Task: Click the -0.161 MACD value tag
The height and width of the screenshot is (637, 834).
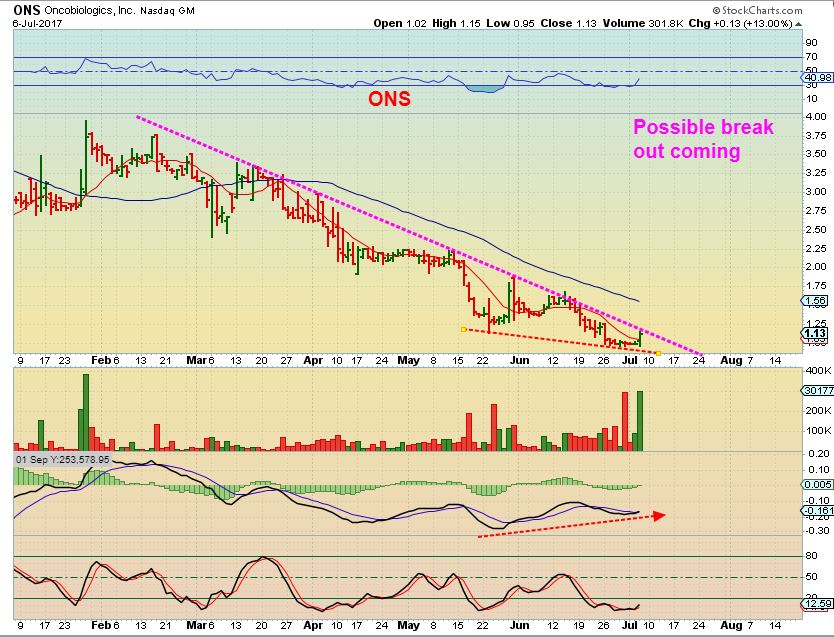Action: [x=818, y=511]
